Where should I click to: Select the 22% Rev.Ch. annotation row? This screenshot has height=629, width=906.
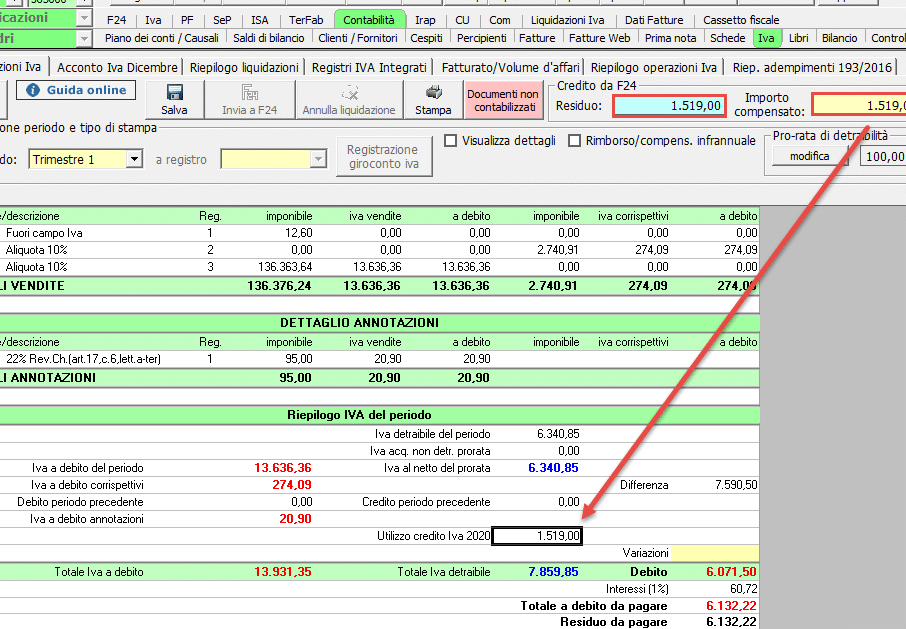[378, 359]
